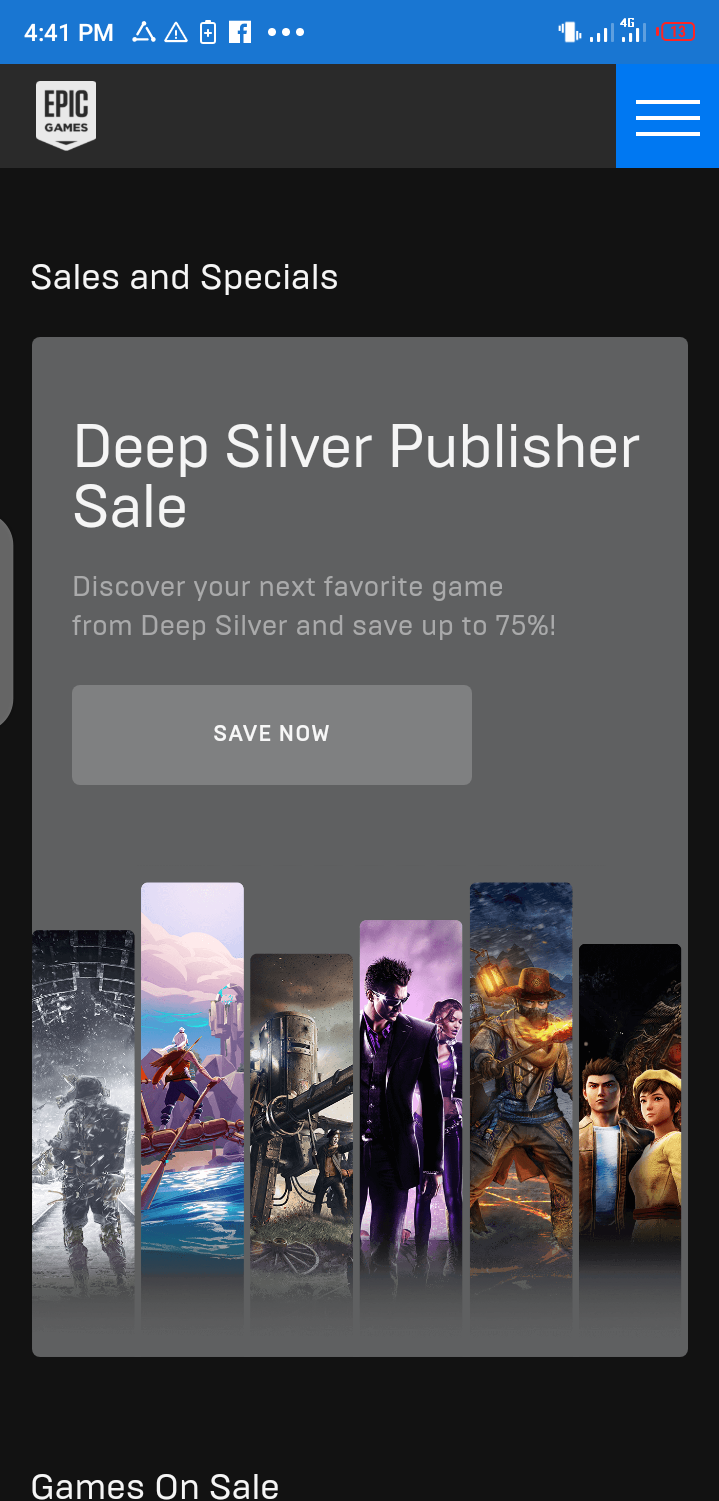Image resolution: width=719 pixels, height=1501 pixels.
Task: Open the hamburger navigation menu
Action: (x=667, y=116)
